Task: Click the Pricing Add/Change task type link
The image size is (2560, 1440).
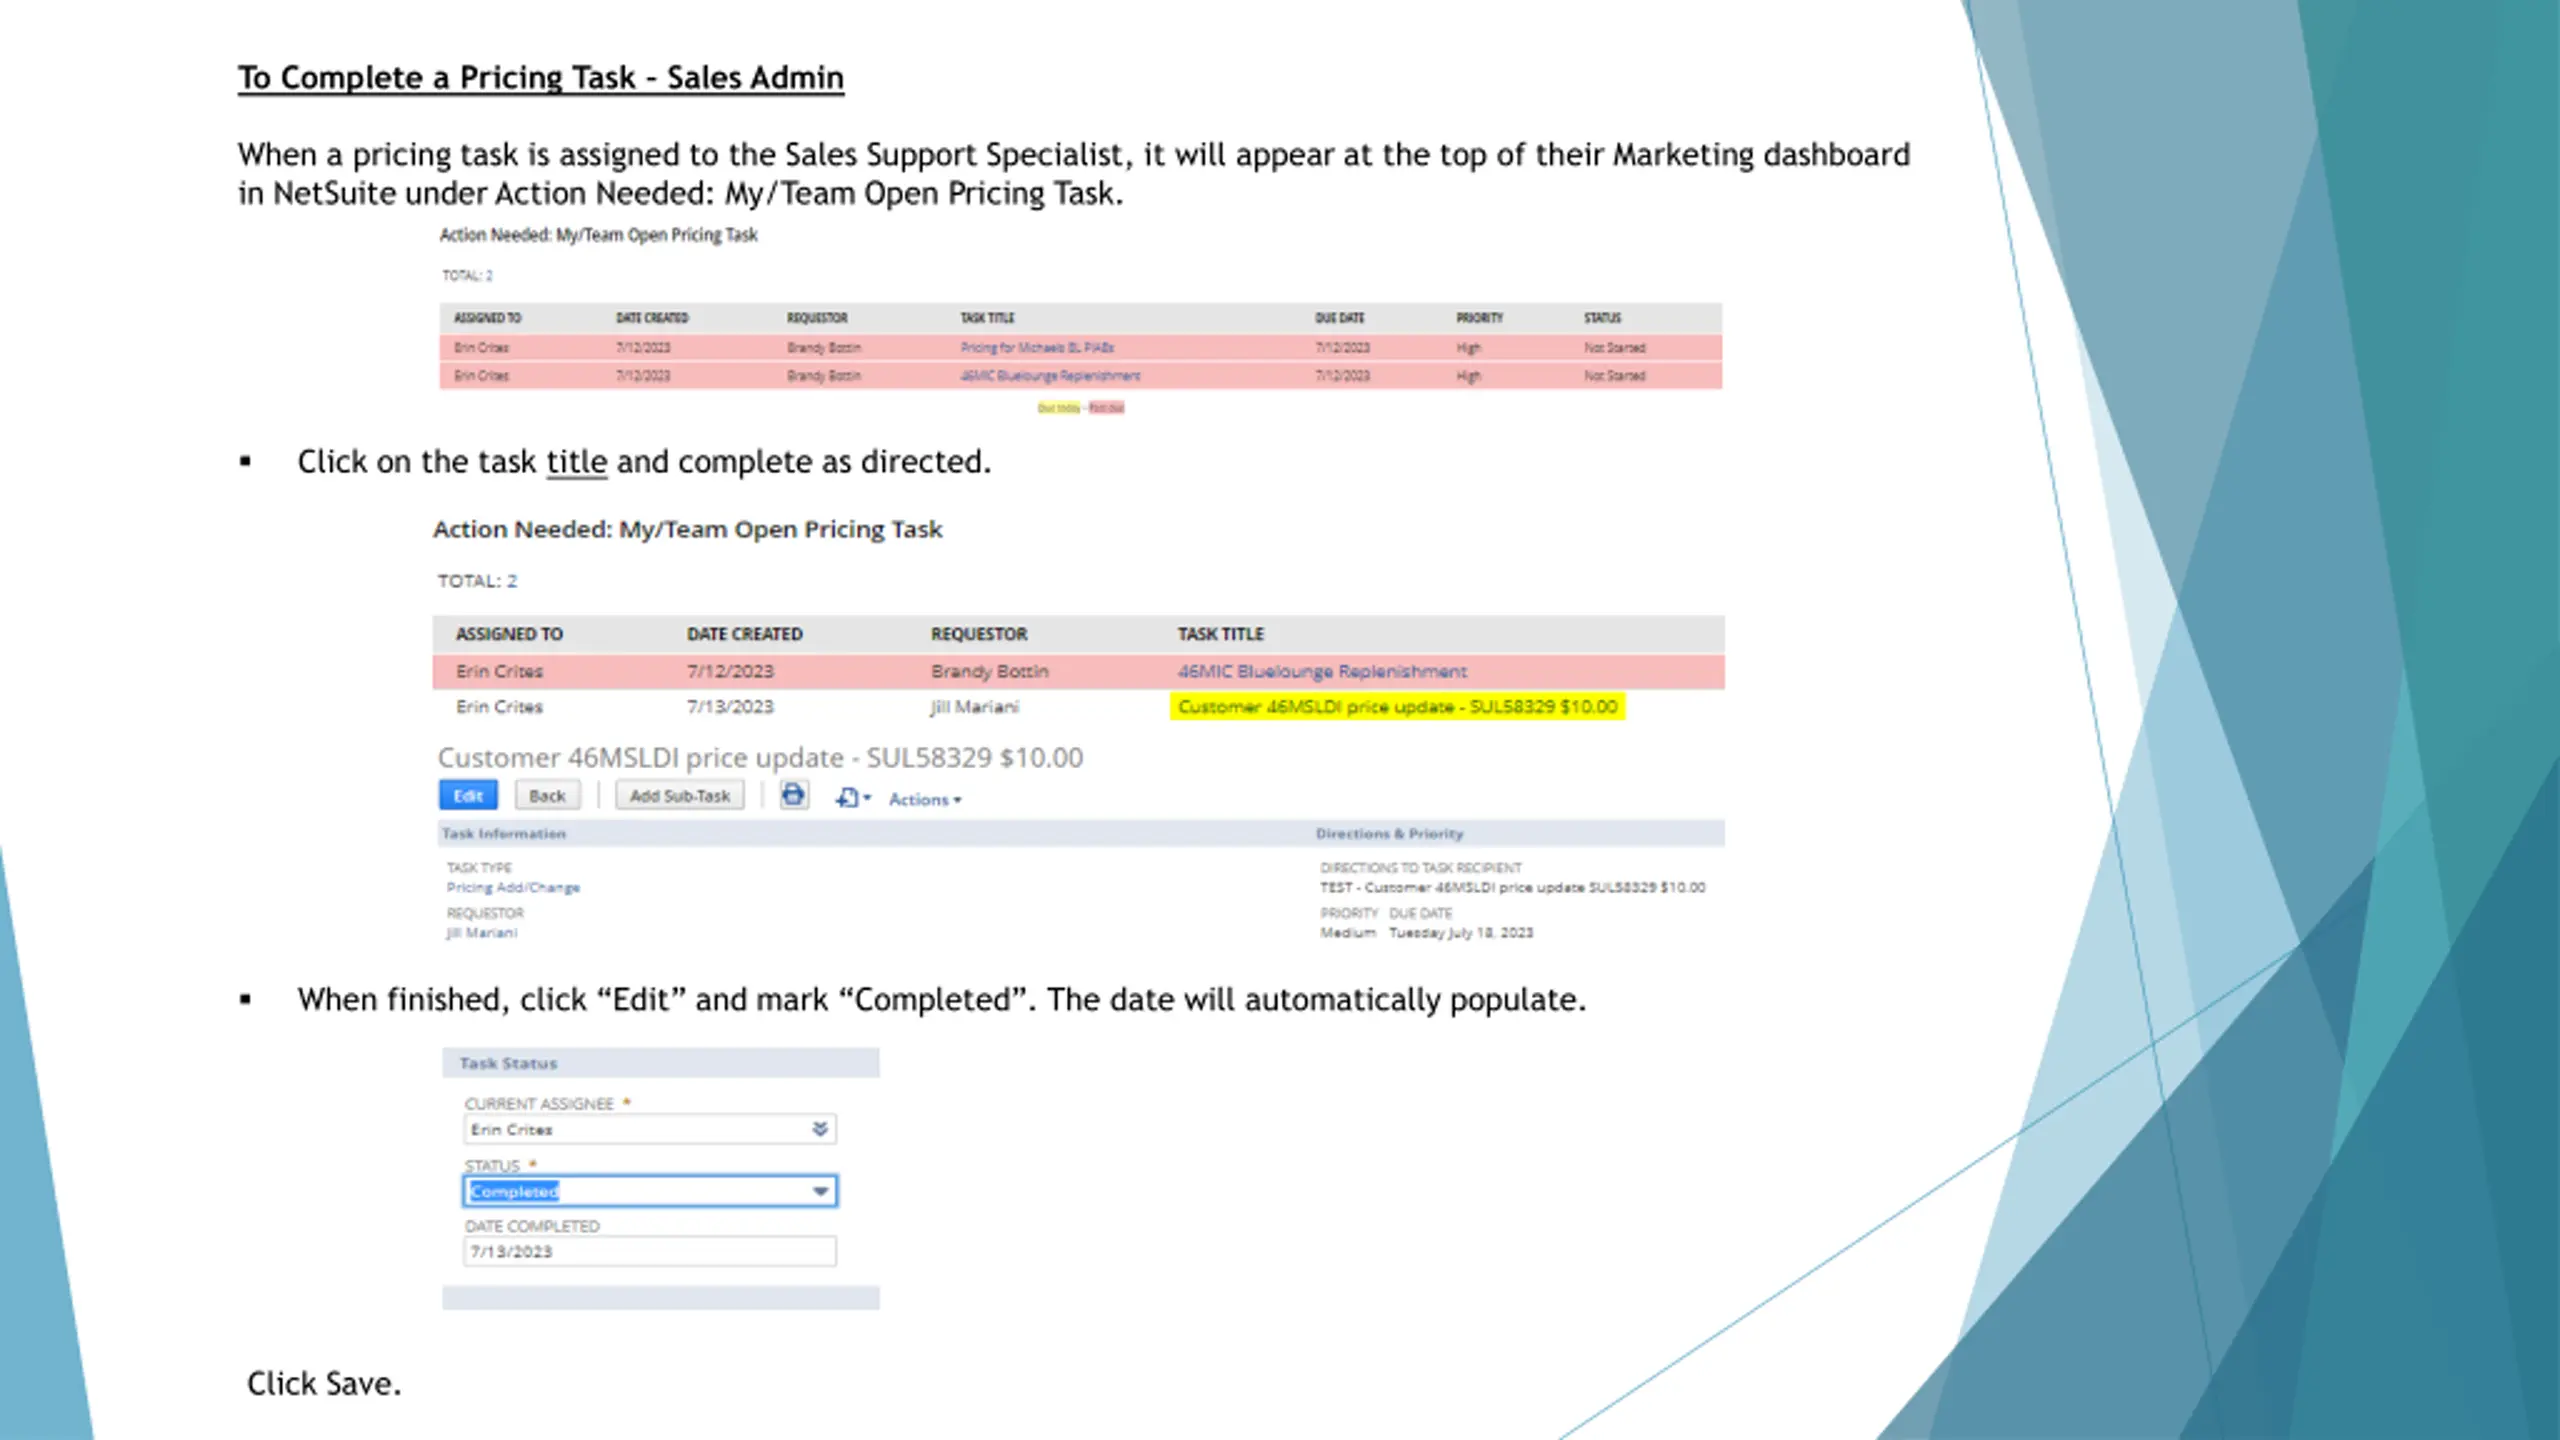Action: (513, 887)
